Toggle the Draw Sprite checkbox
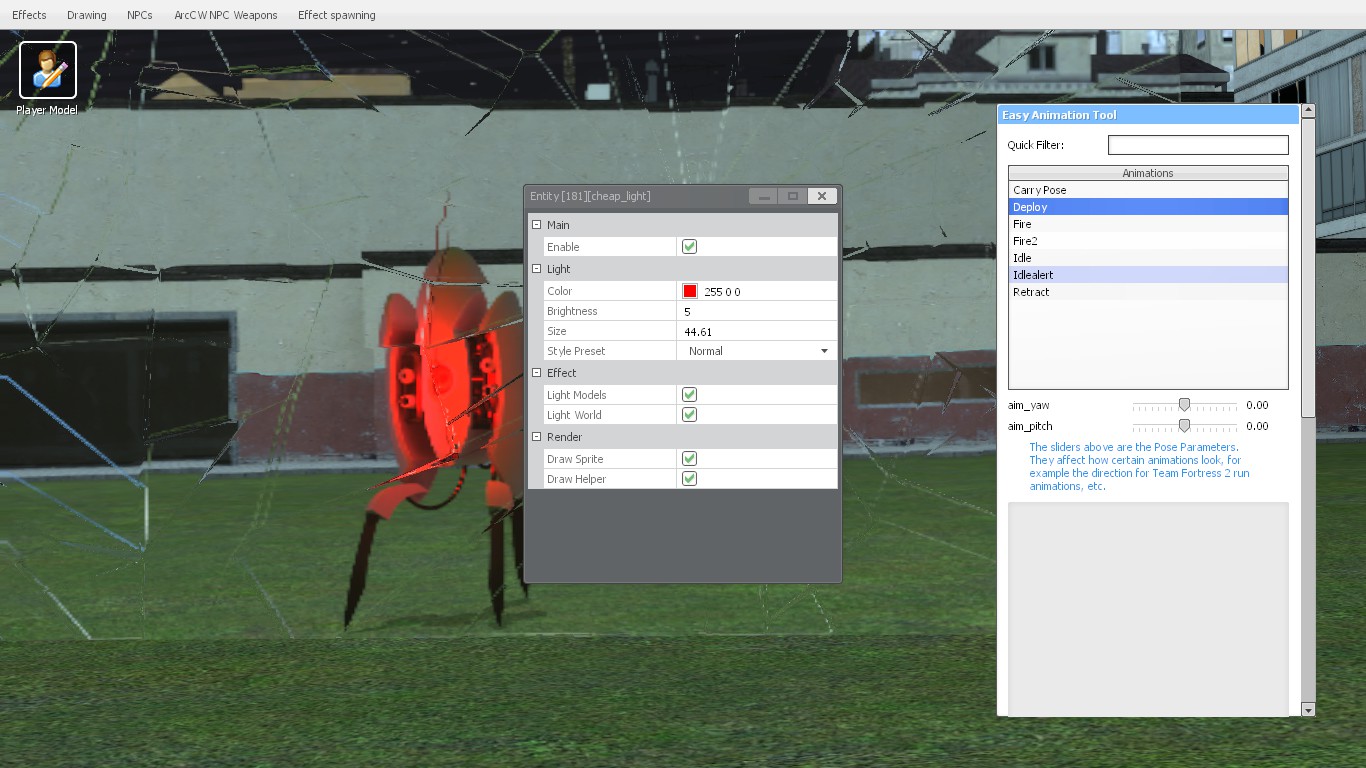 pyautogui.click(x=689, y=459)
